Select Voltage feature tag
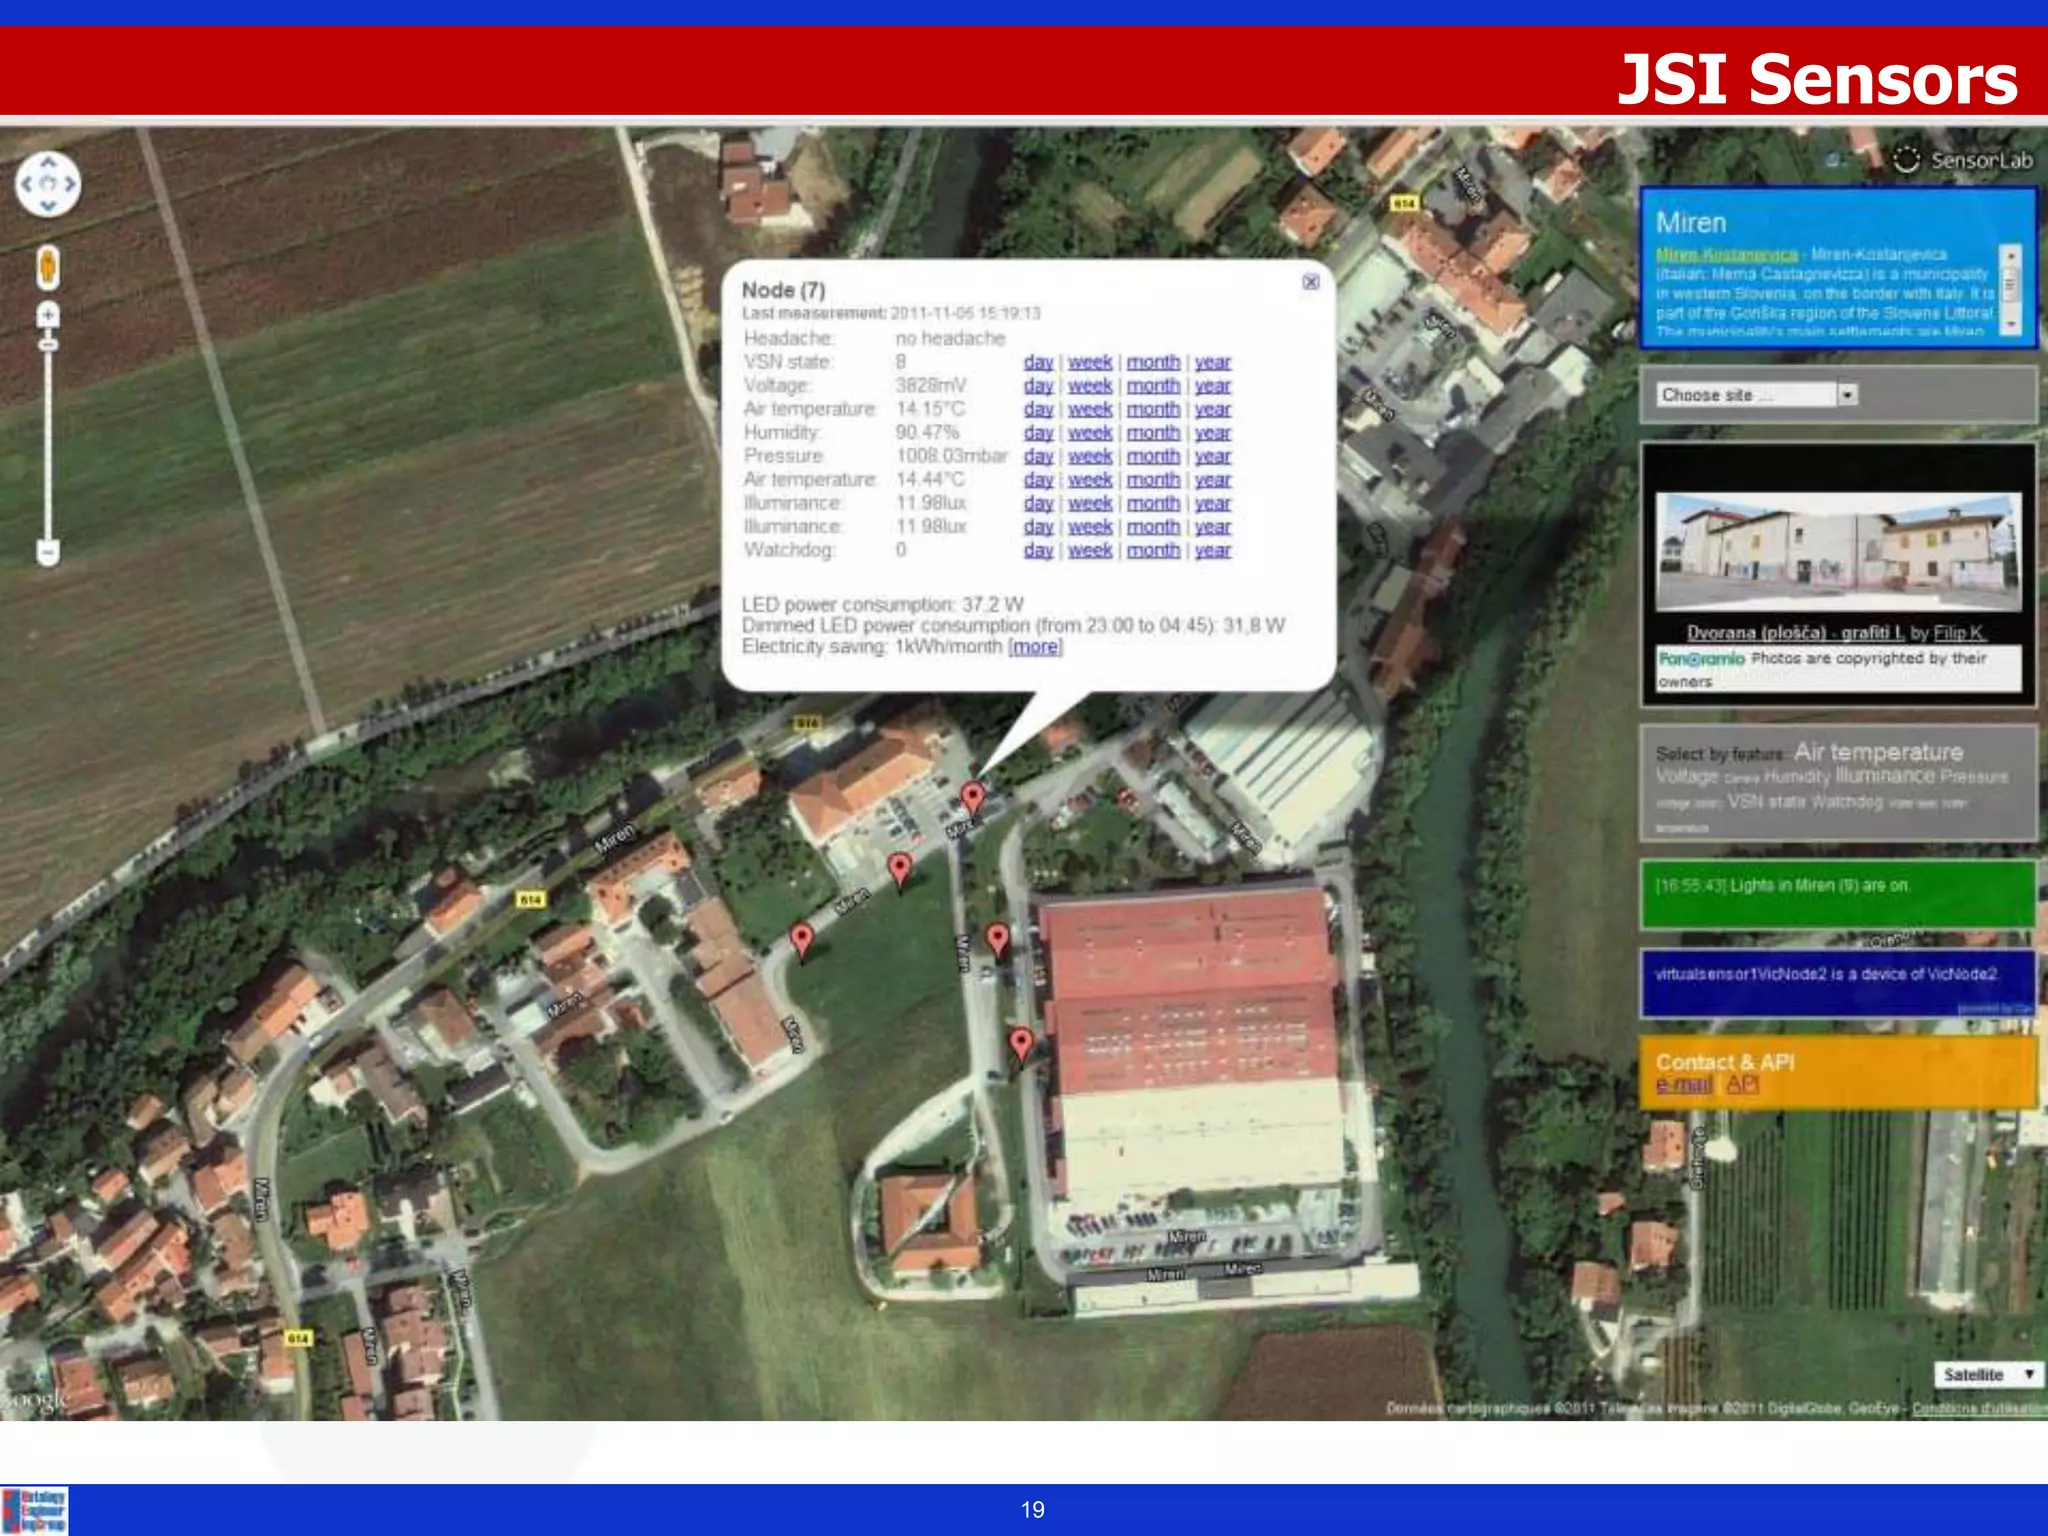 coord(1686,777)
